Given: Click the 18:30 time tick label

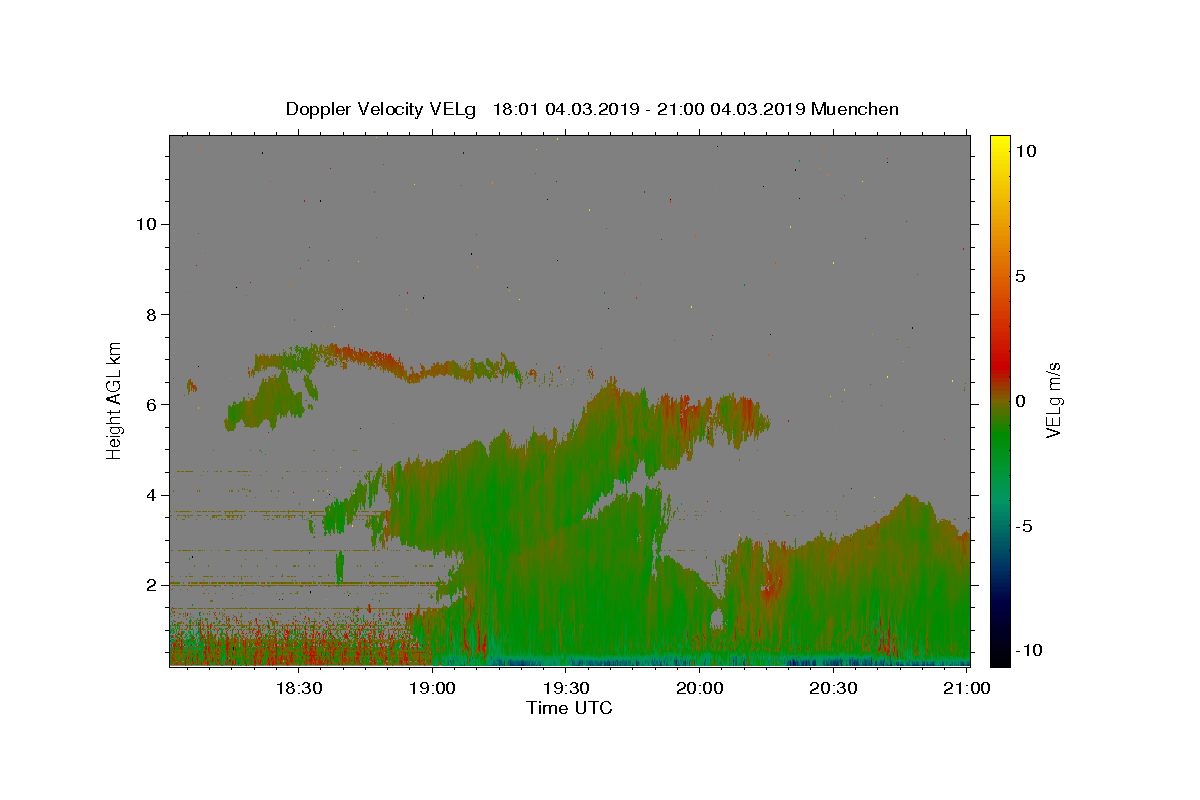Looking at the screenshot, I should (299, 688).
